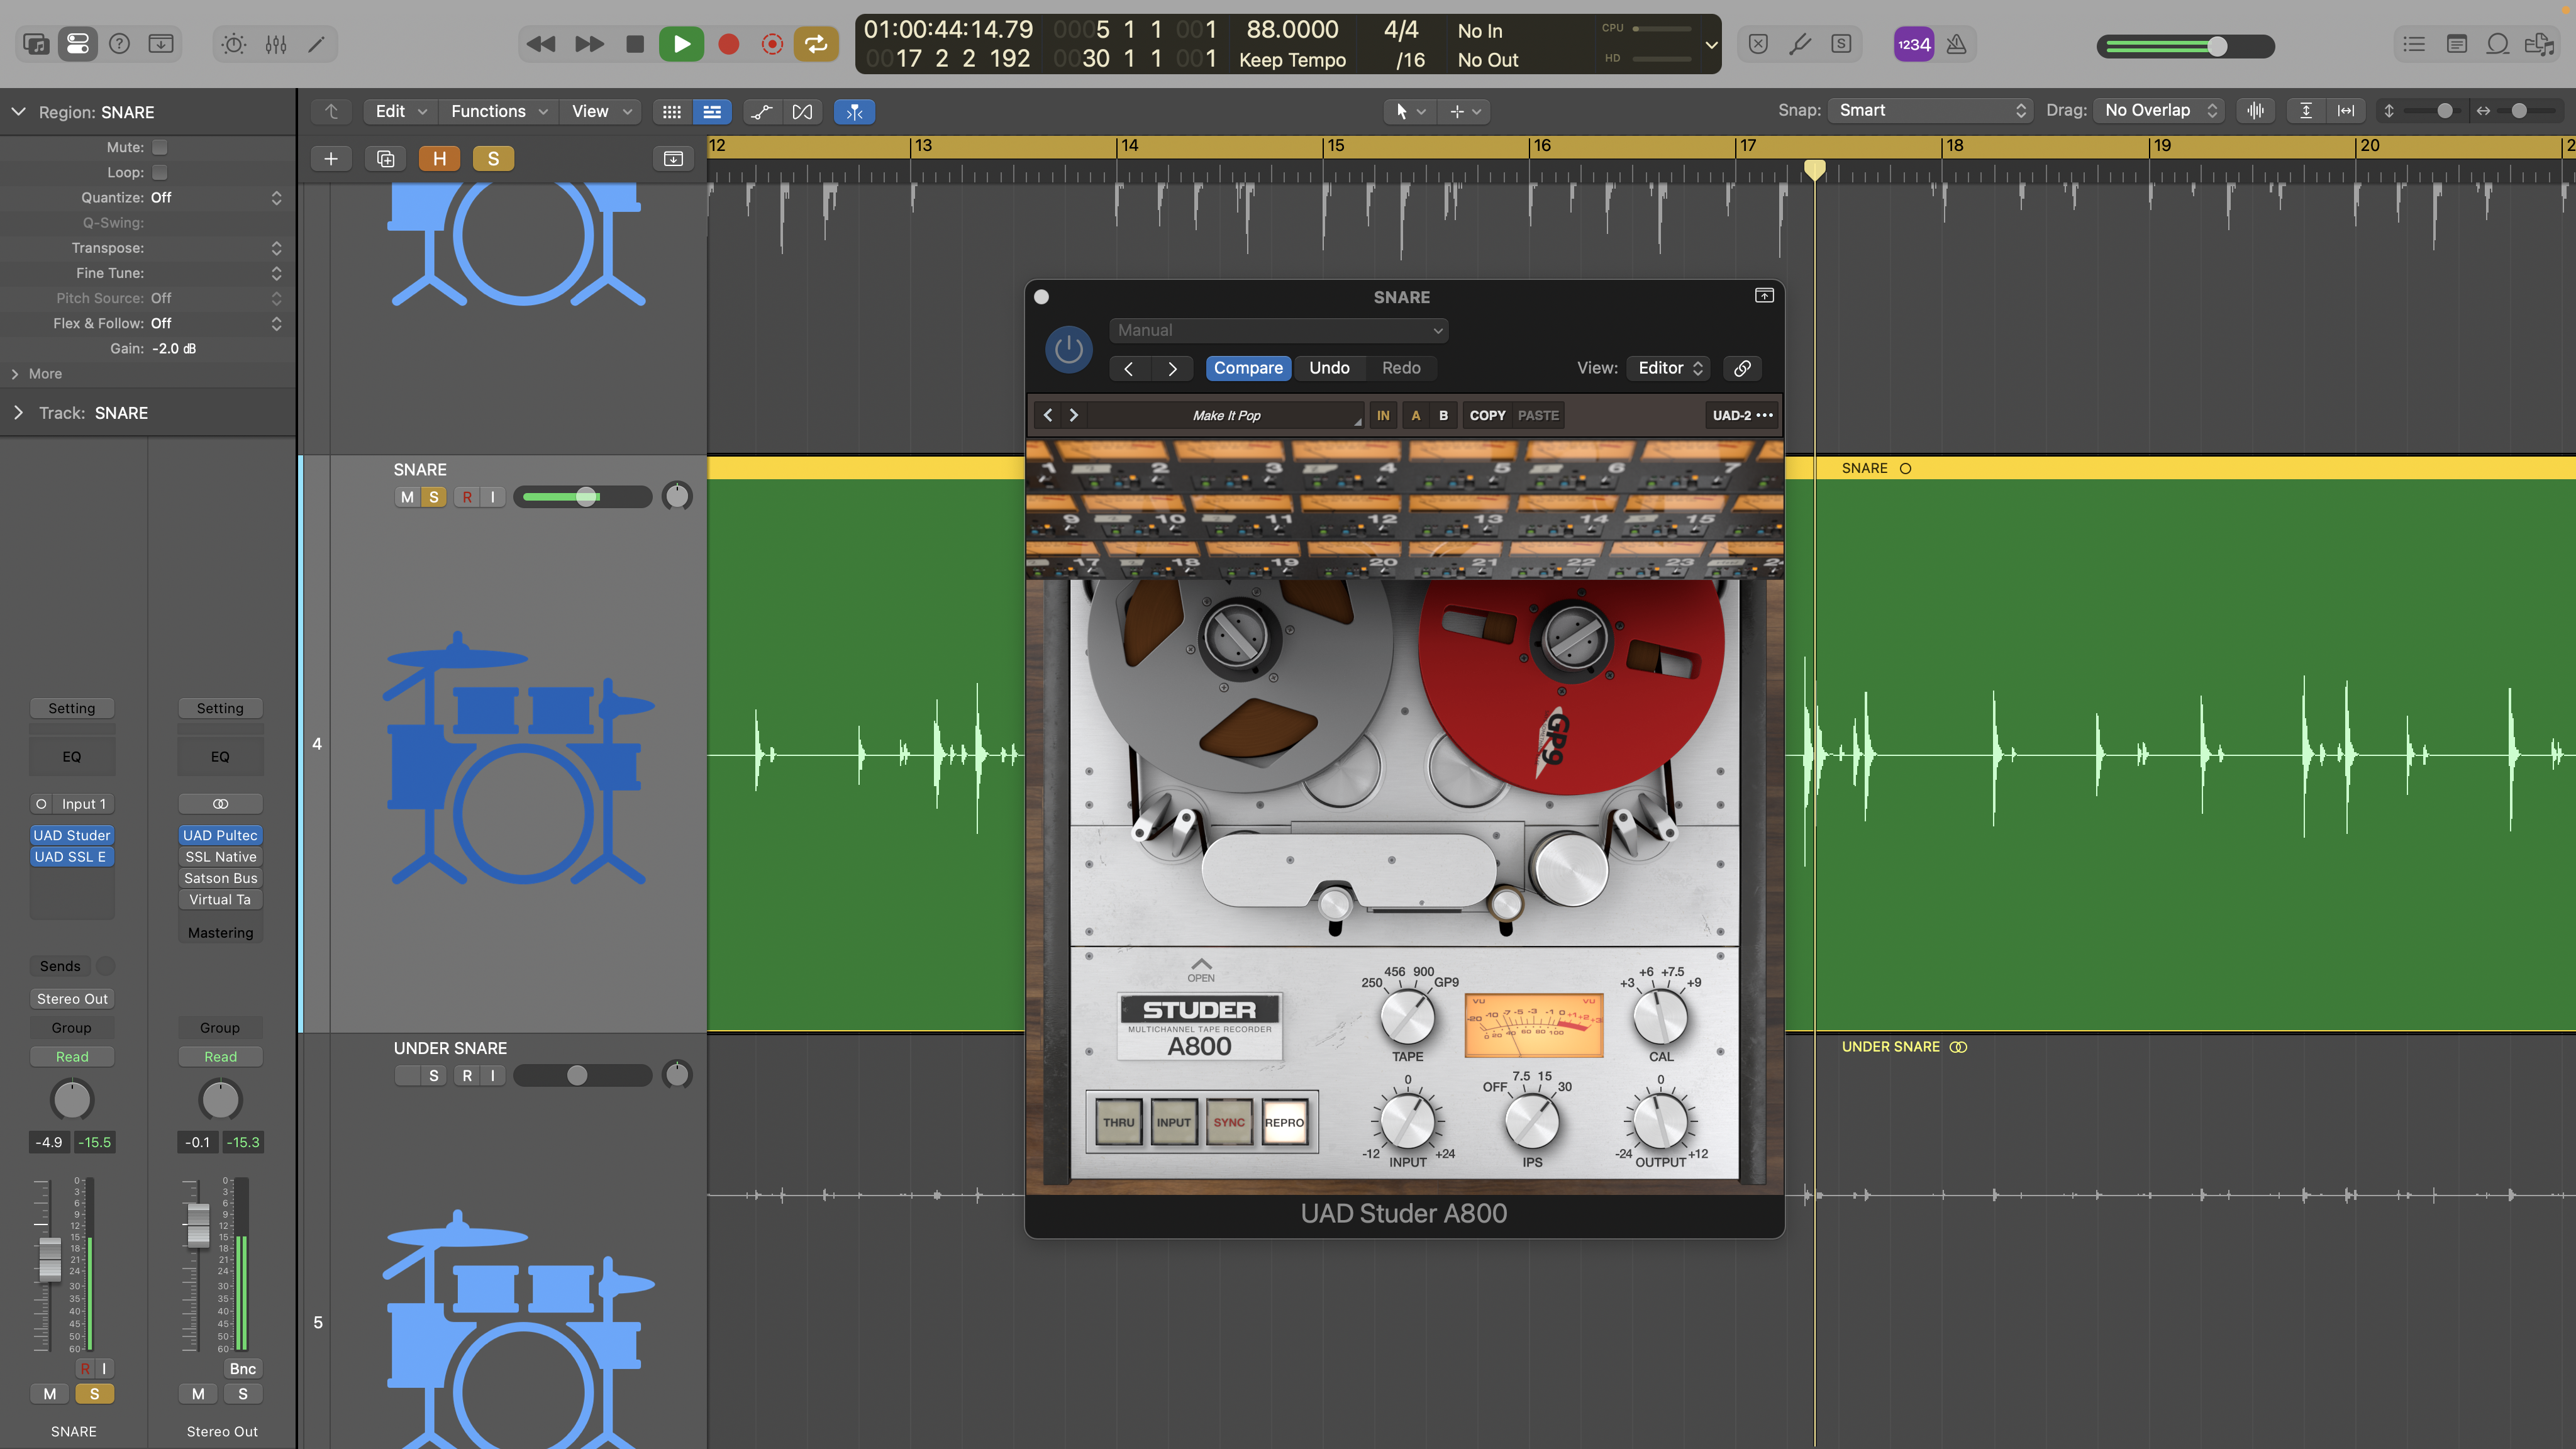
Task: Click the Undo button in plug-in
Action: 1329,368
